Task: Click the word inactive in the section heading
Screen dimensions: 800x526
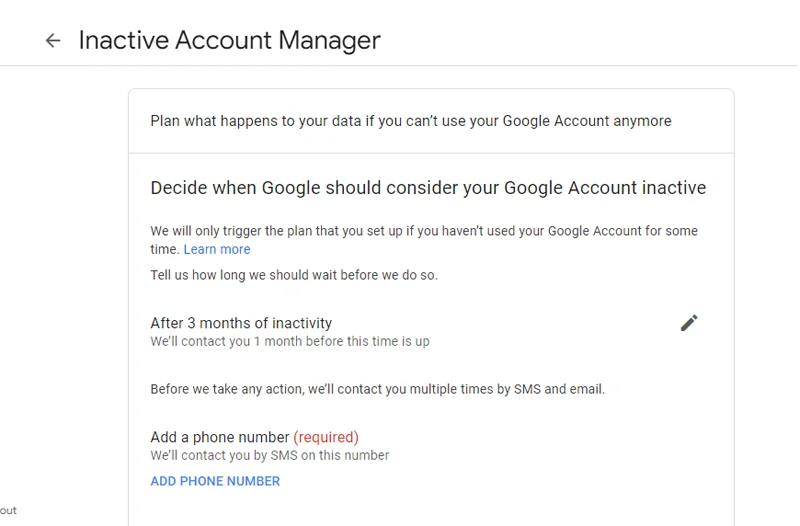Action: 674,188
